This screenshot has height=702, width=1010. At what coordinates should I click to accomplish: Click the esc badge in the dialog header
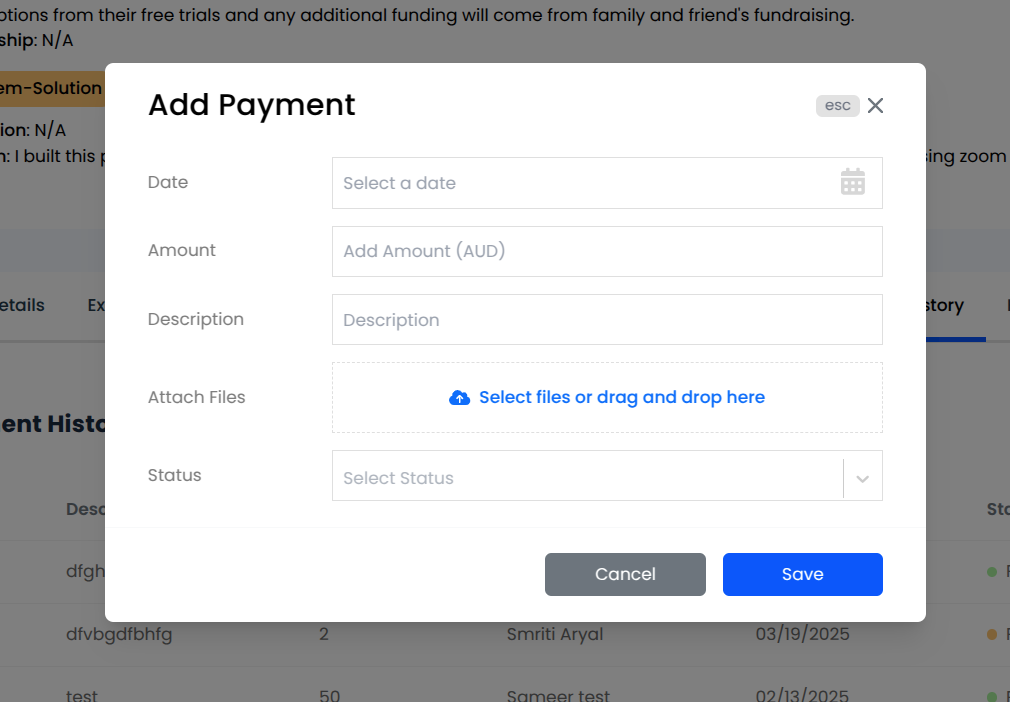(x=838, y=105)
